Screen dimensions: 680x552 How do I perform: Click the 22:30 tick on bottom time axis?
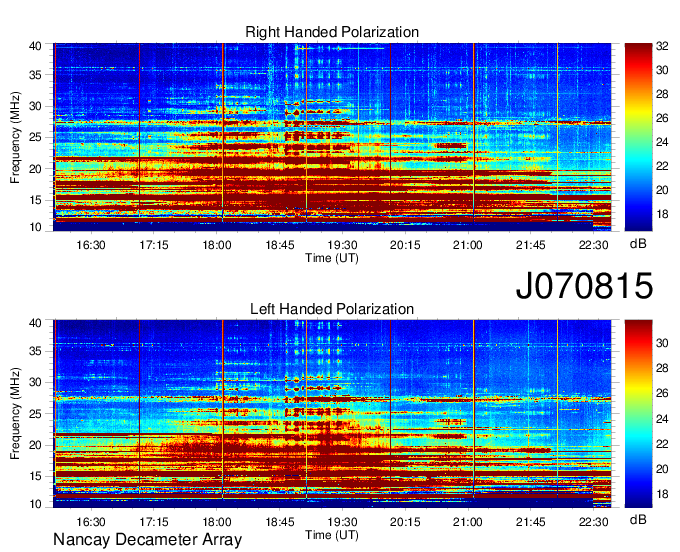click(x=593, y=522)
